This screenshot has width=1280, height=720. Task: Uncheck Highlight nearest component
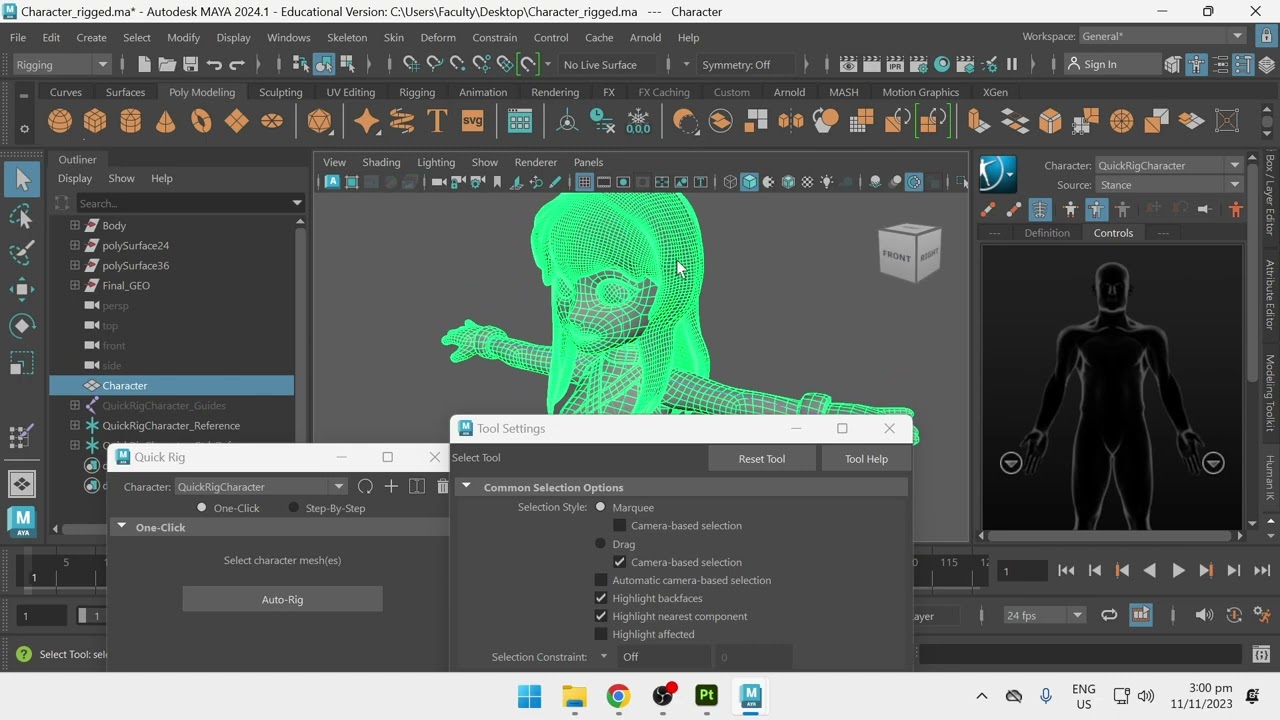click(x=601, y=616)
